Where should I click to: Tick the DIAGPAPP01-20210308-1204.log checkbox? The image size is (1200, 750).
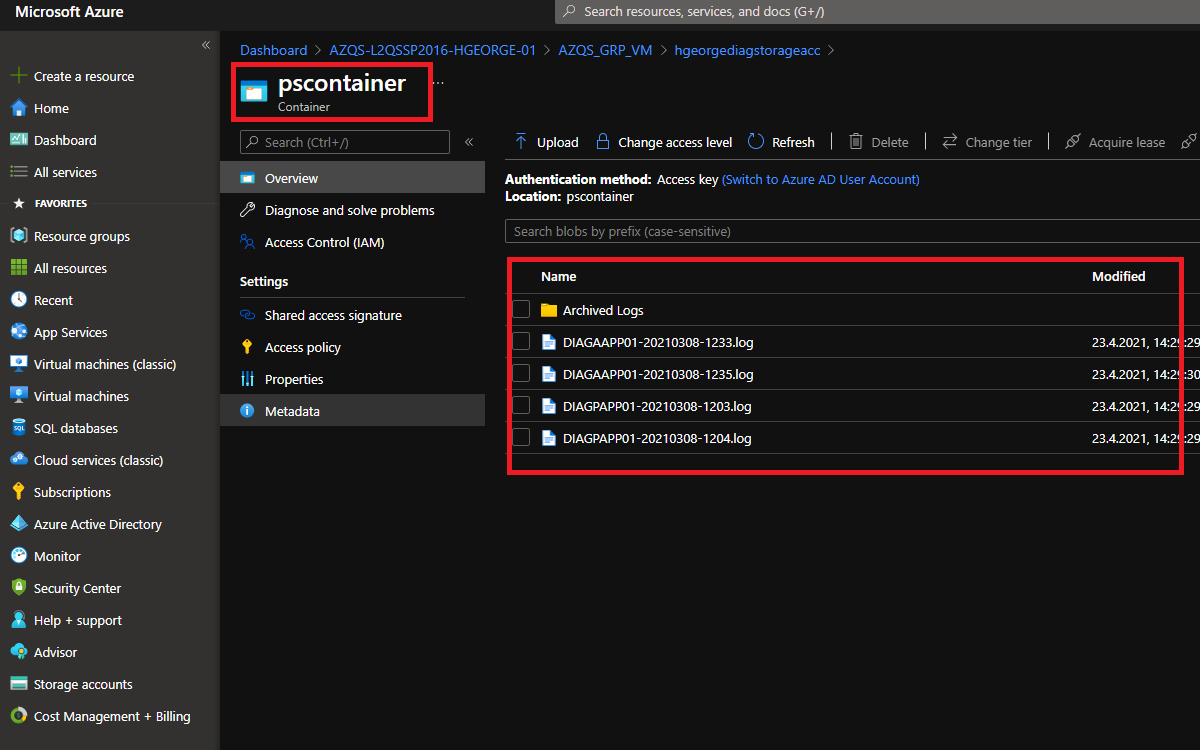click(x=521, y=438)
